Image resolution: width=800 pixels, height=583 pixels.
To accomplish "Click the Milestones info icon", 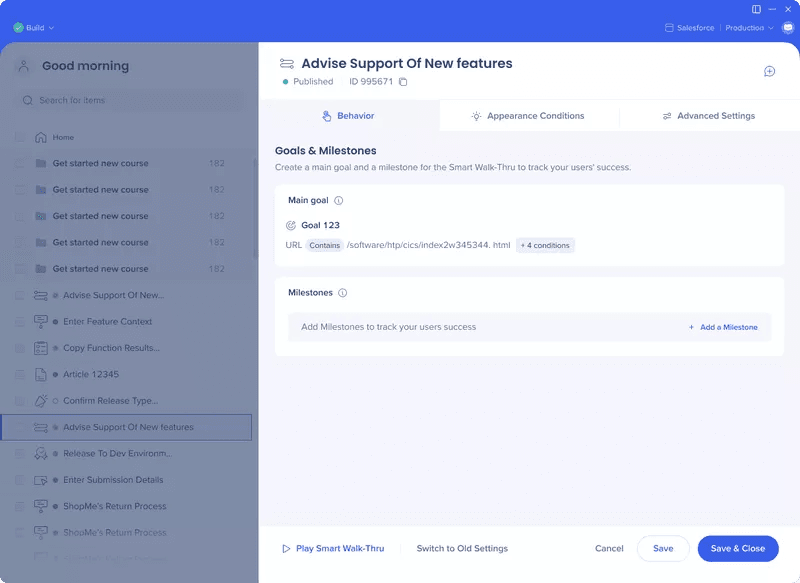I will (x=343, y=293).
